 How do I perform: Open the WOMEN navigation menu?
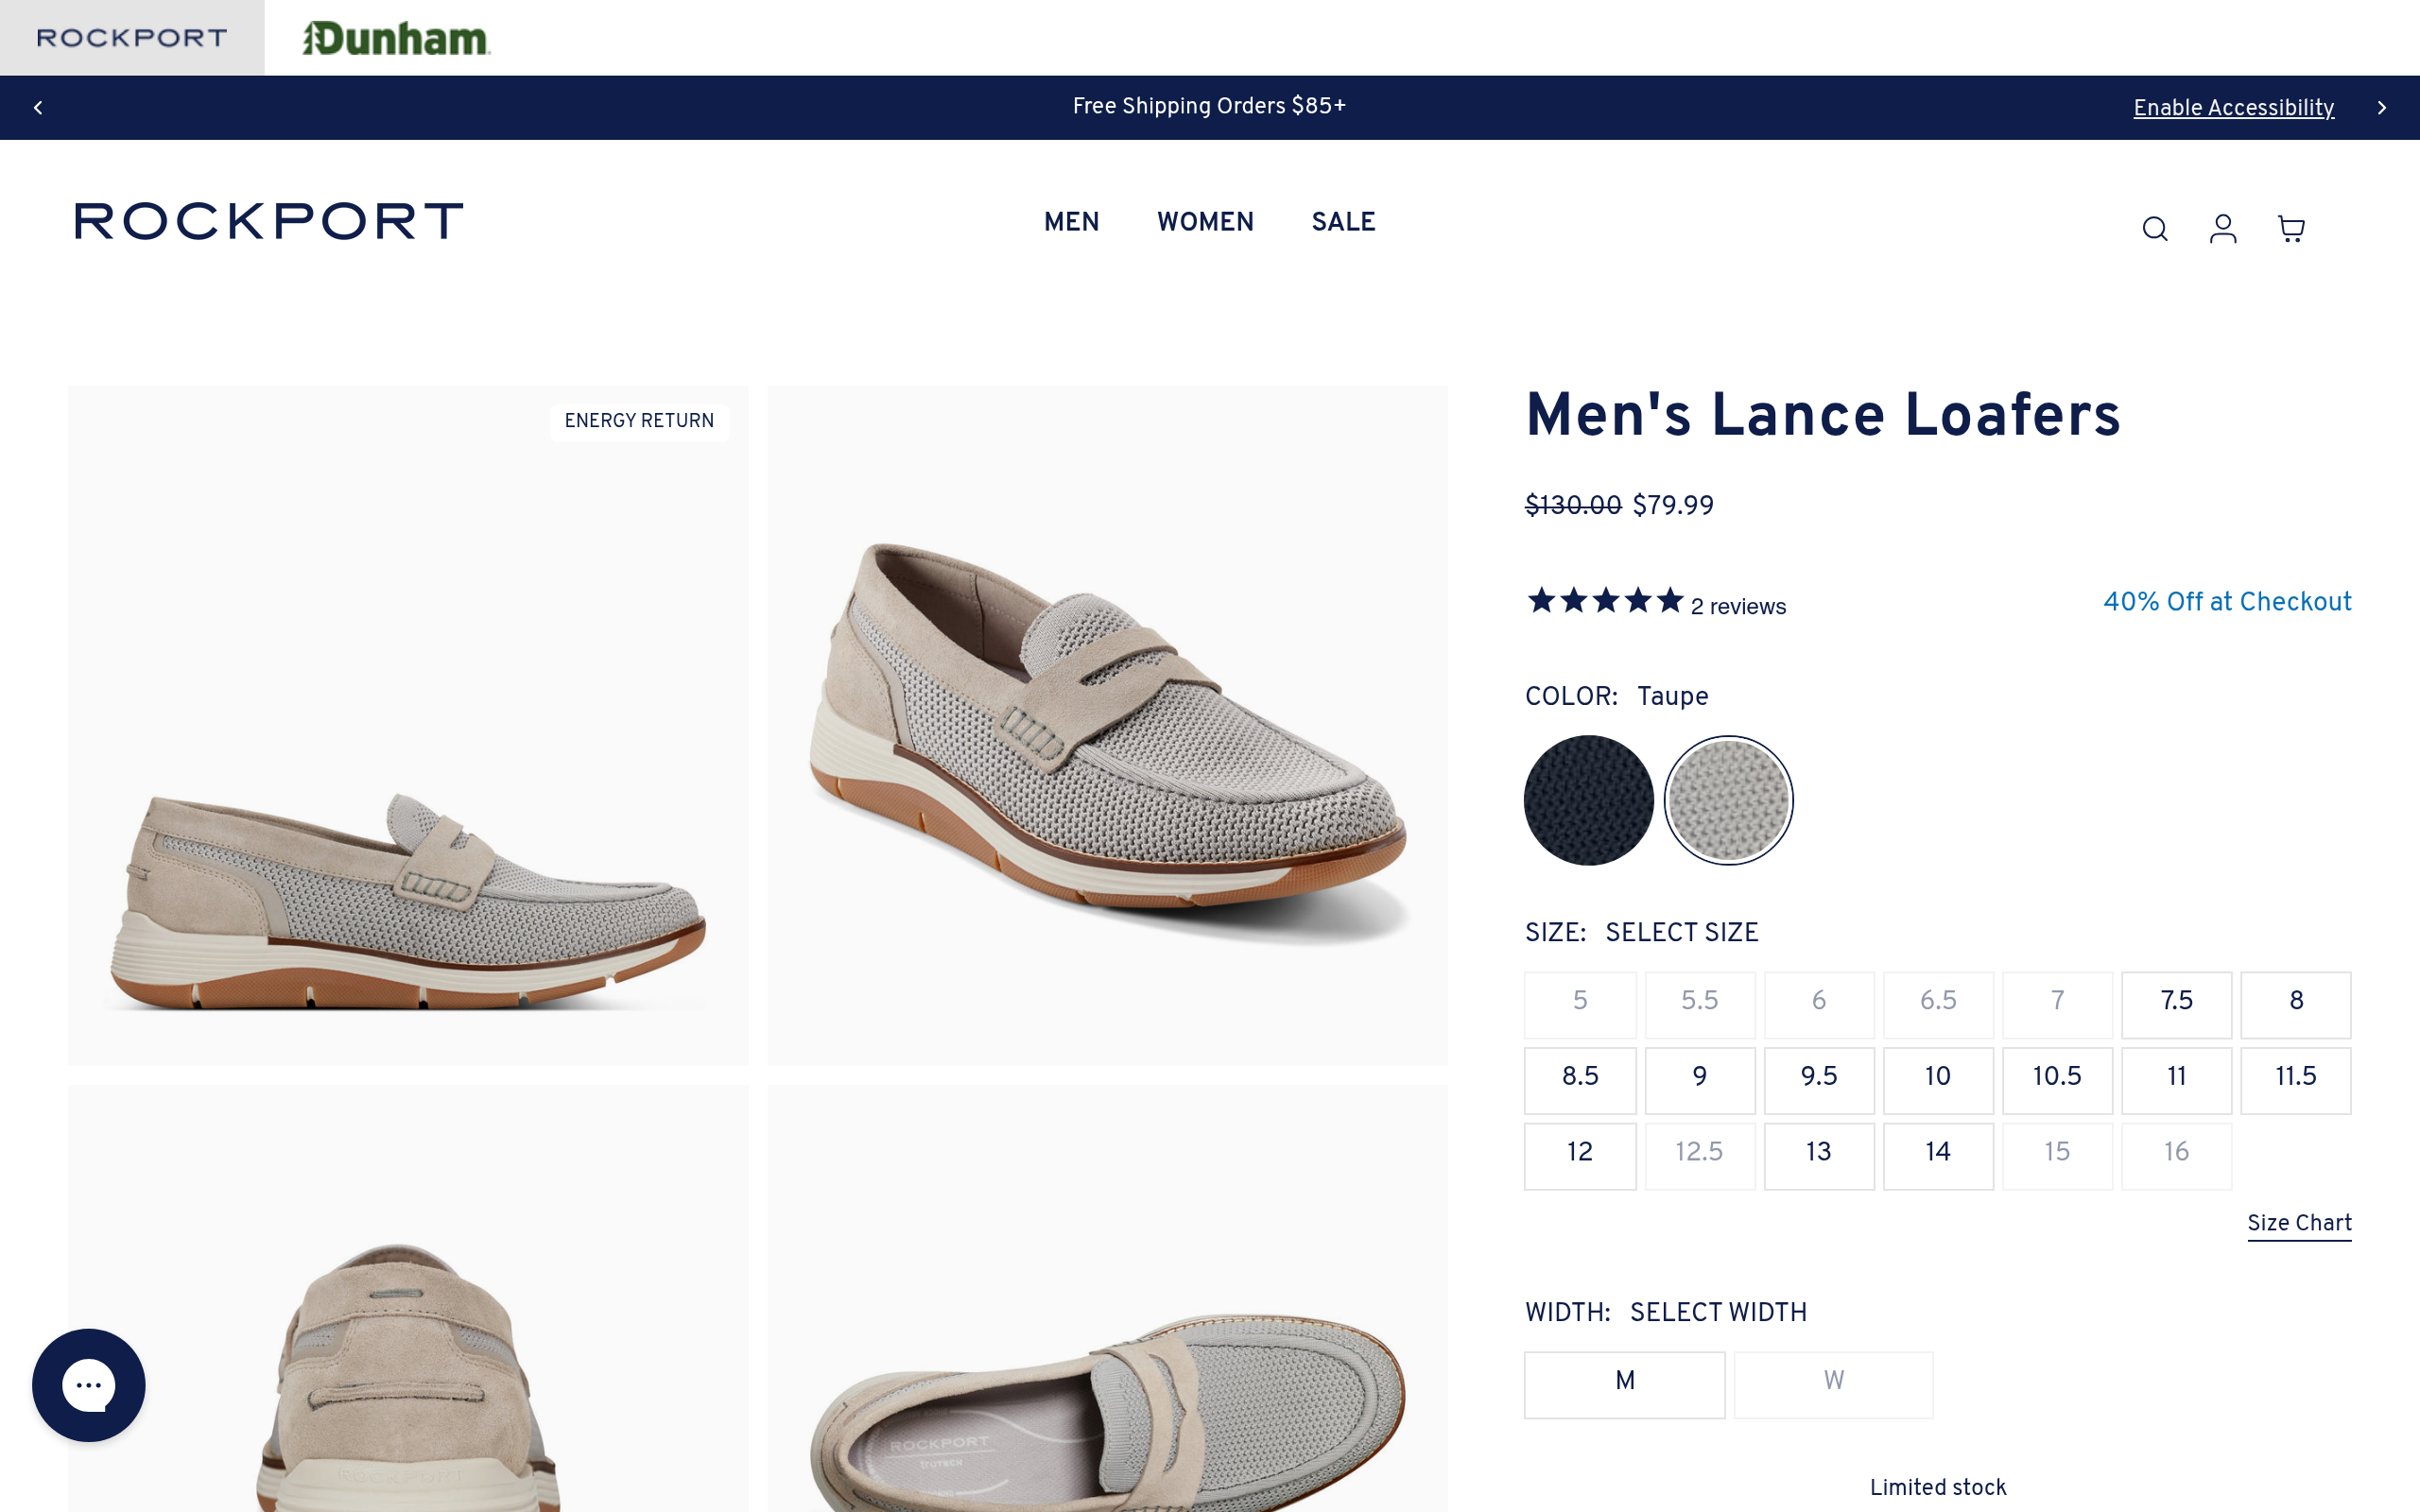1205,222
